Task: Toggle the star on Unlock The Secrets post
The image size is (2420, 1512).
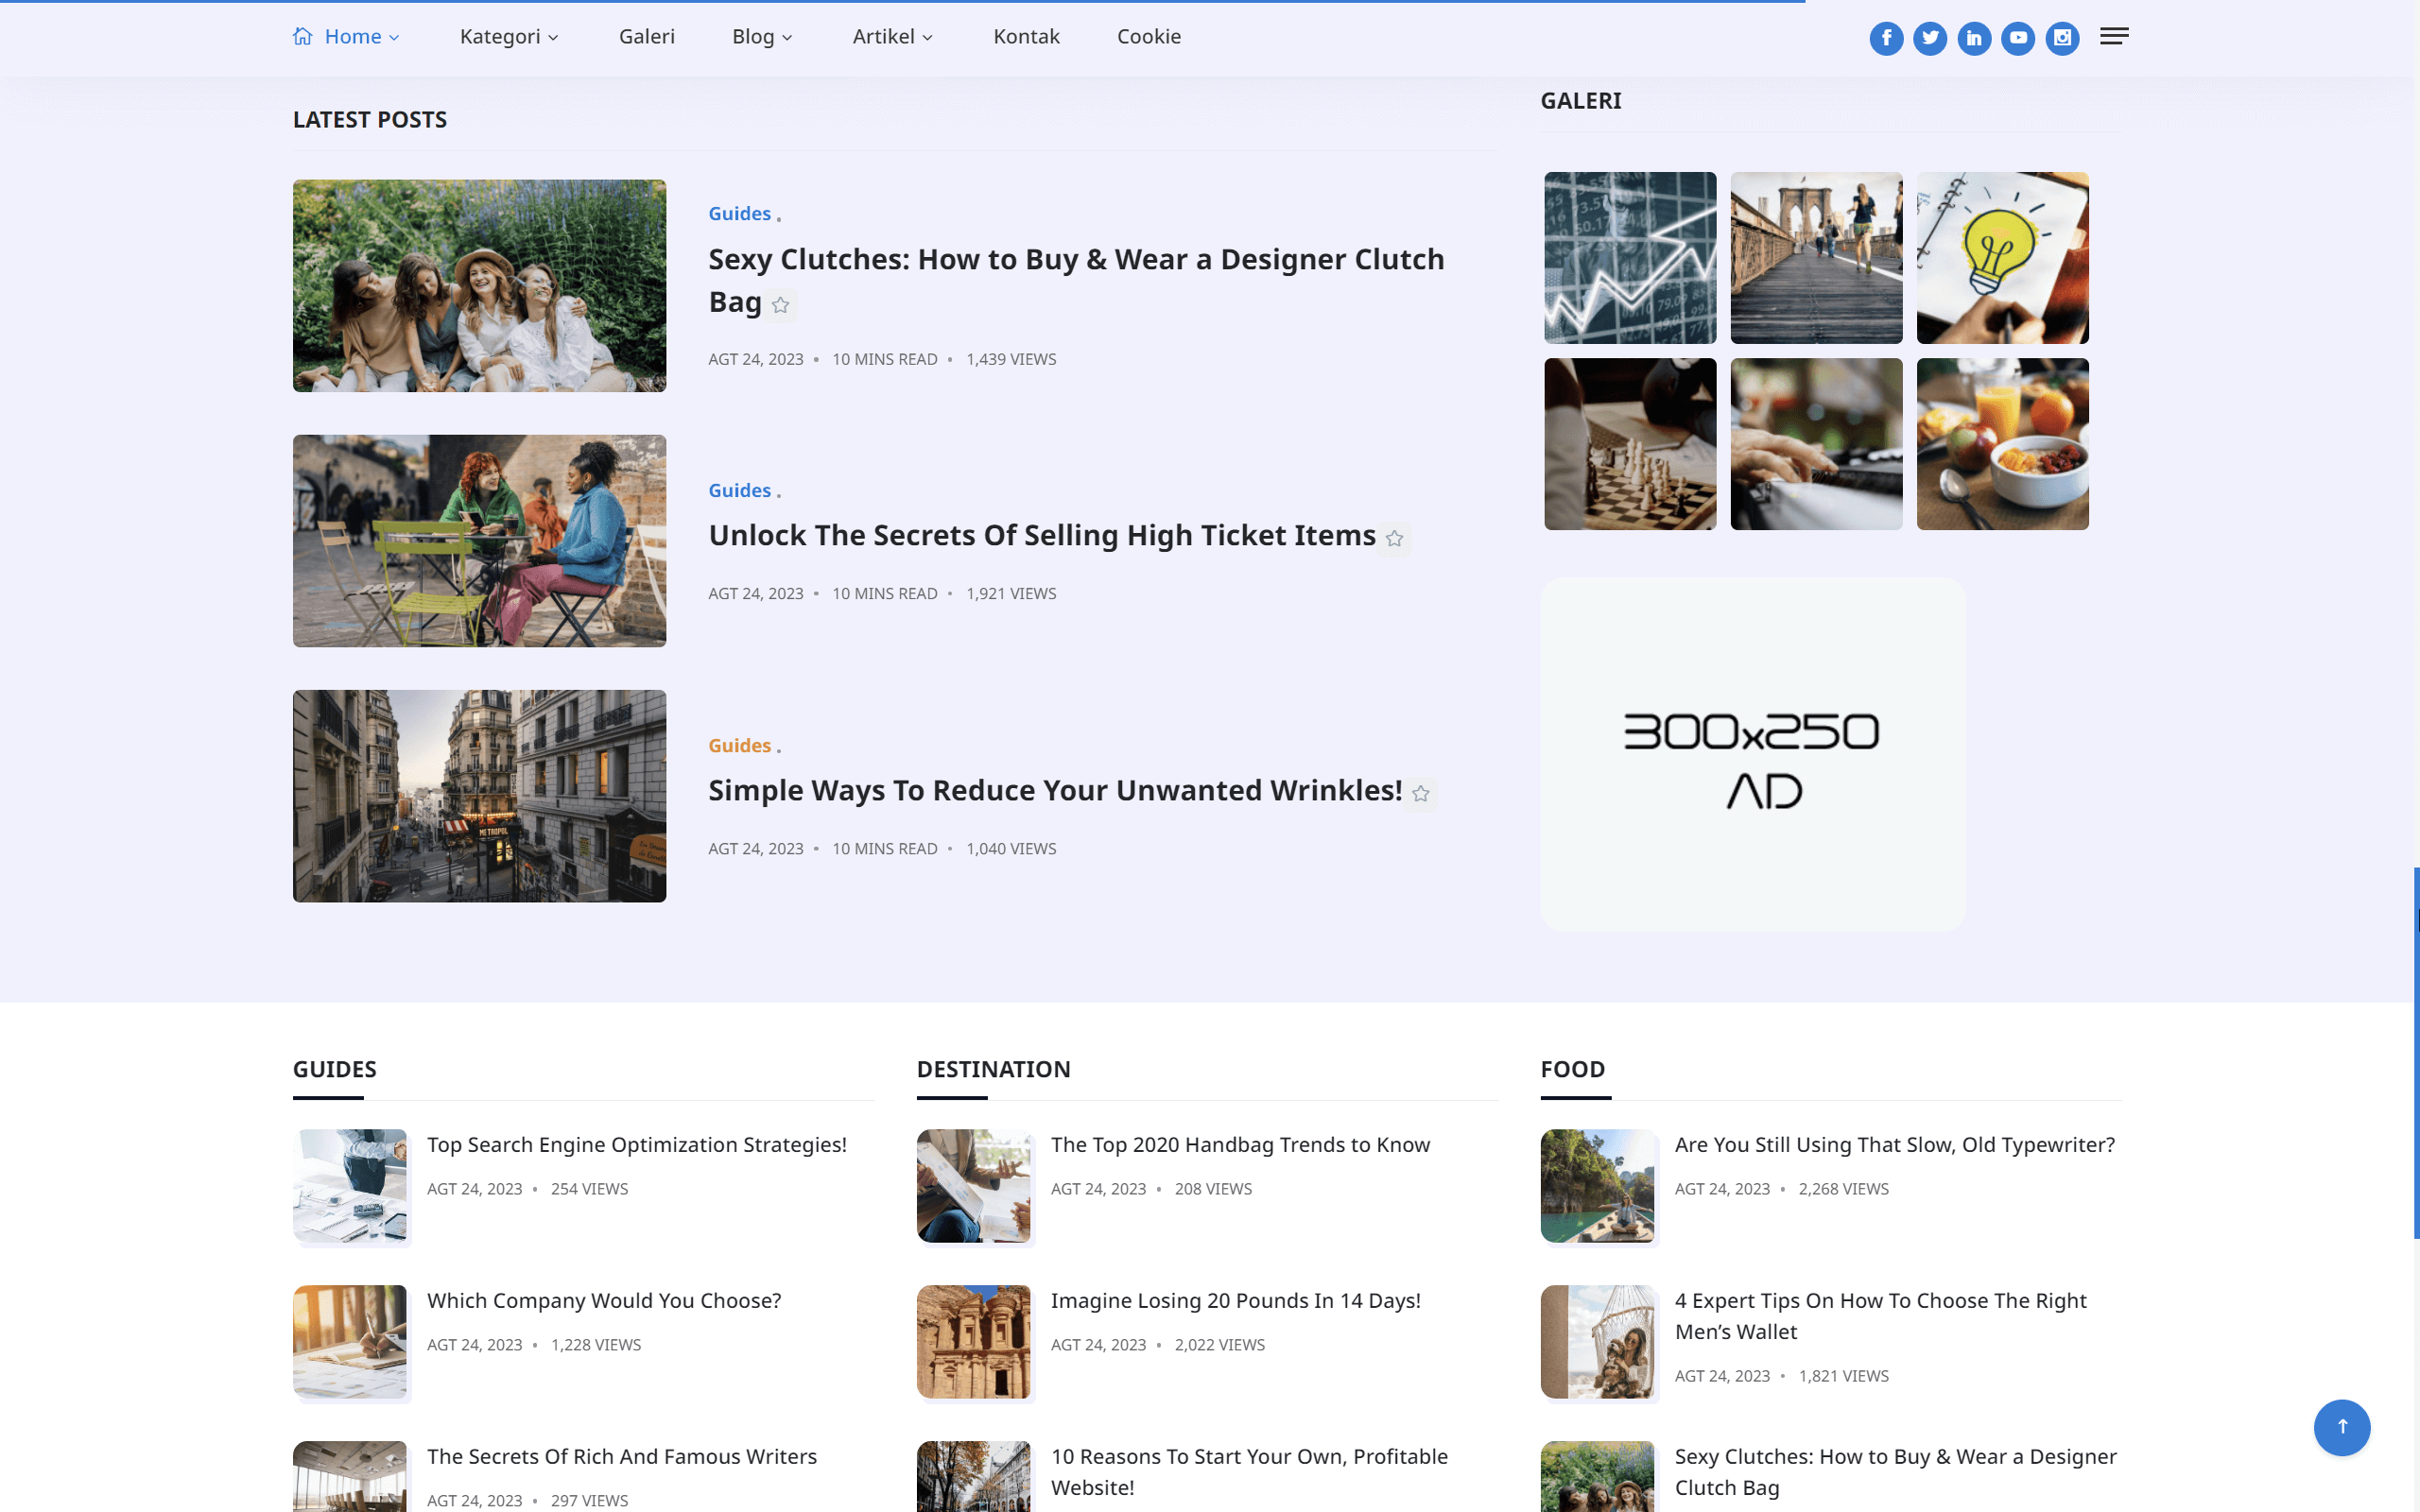Action: click(1395, 538)
